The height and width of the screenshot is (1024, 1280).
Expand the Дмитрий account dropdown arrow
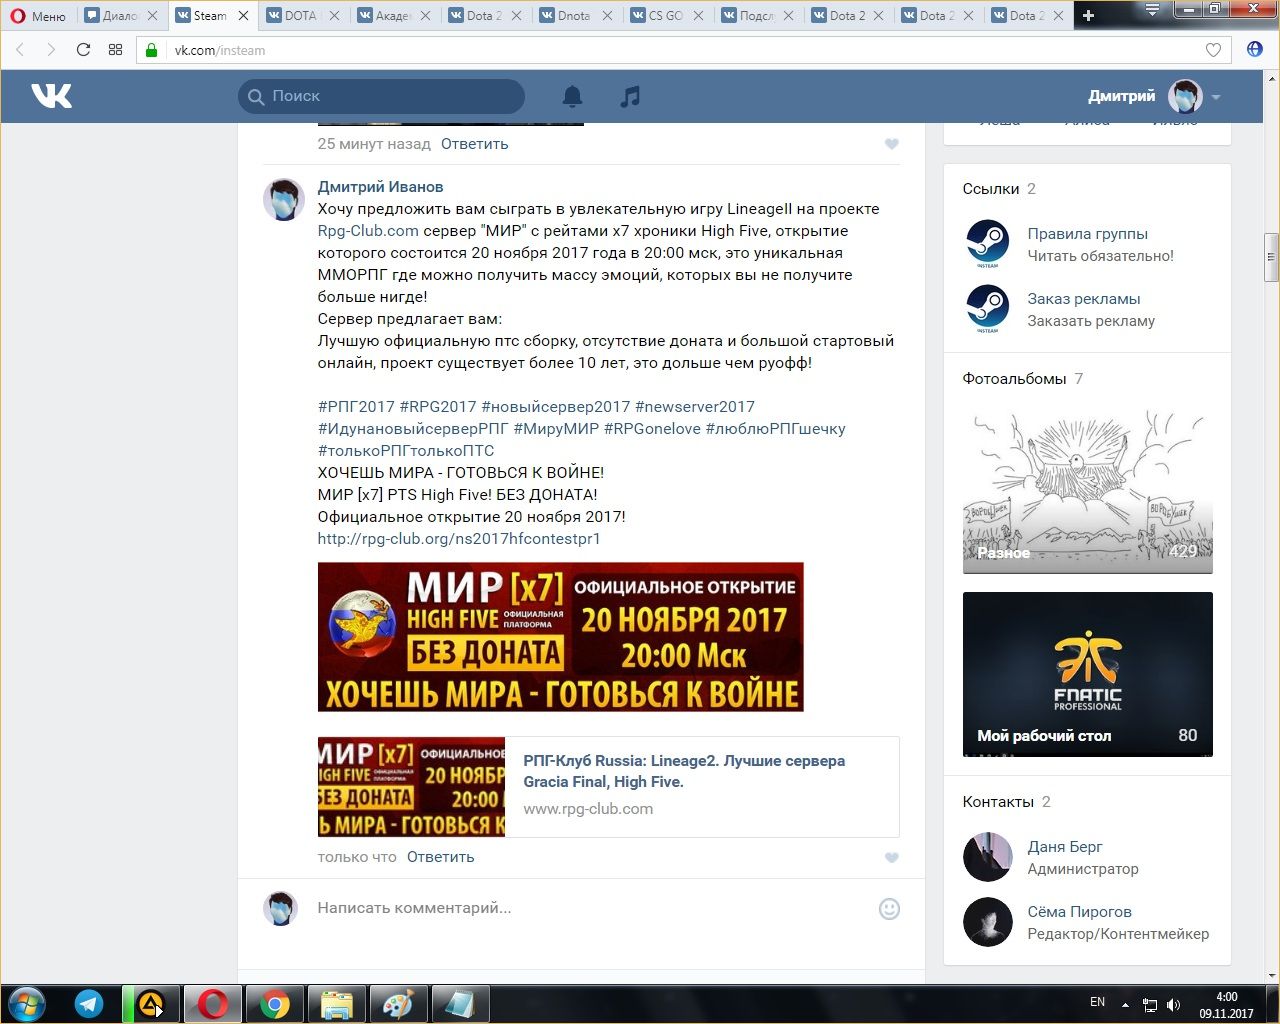[1216, 97]
